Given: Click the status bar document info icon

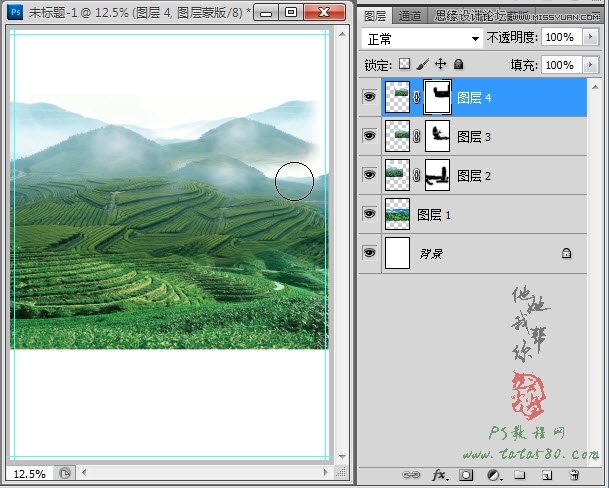Looking at the screenshot, I should tap(64, 473).
